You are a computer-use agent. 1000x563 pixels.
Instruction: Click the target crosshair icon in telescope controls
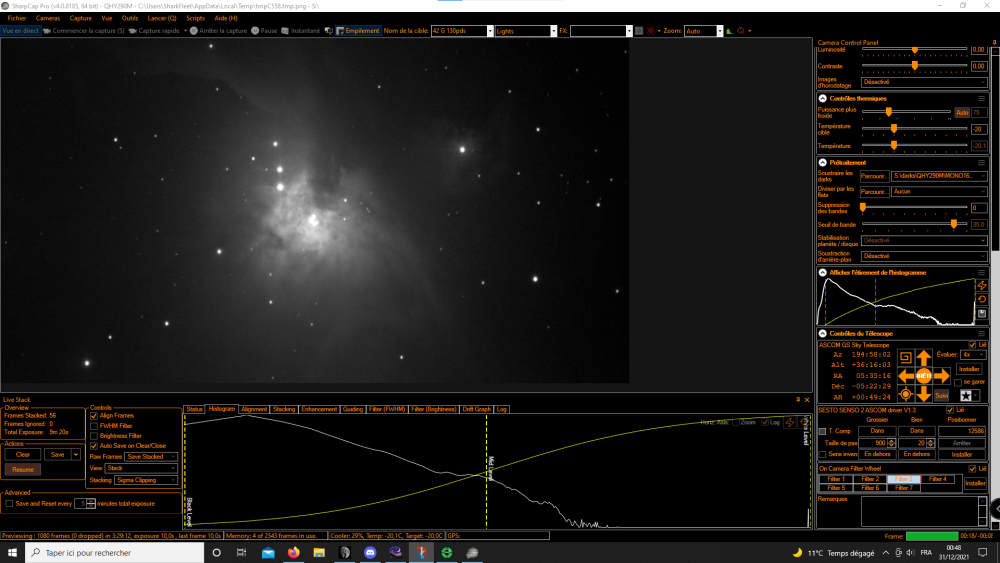click(x=905, y=395)
